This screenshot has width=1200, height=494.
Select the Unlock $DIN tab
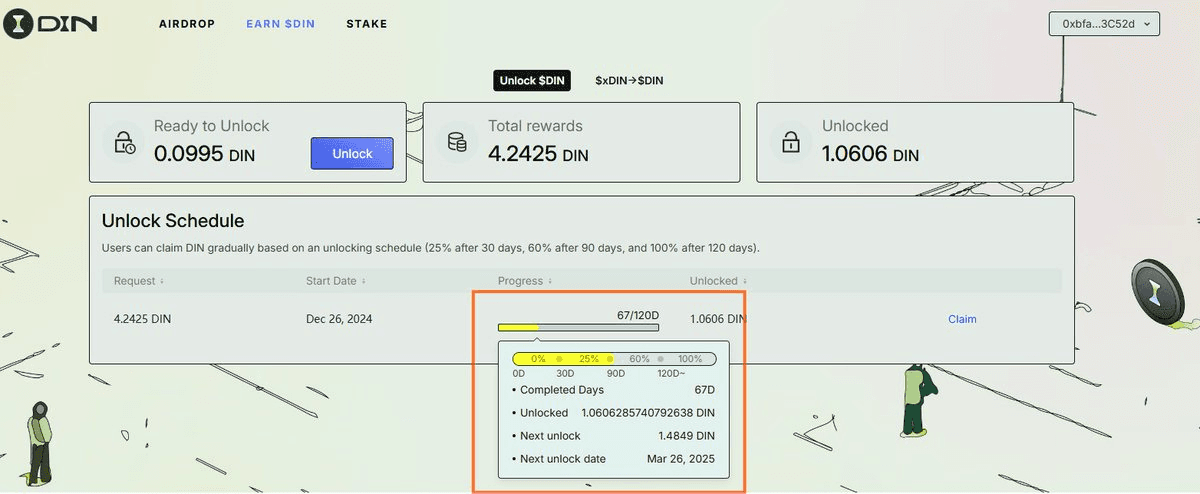click(532, 80)
